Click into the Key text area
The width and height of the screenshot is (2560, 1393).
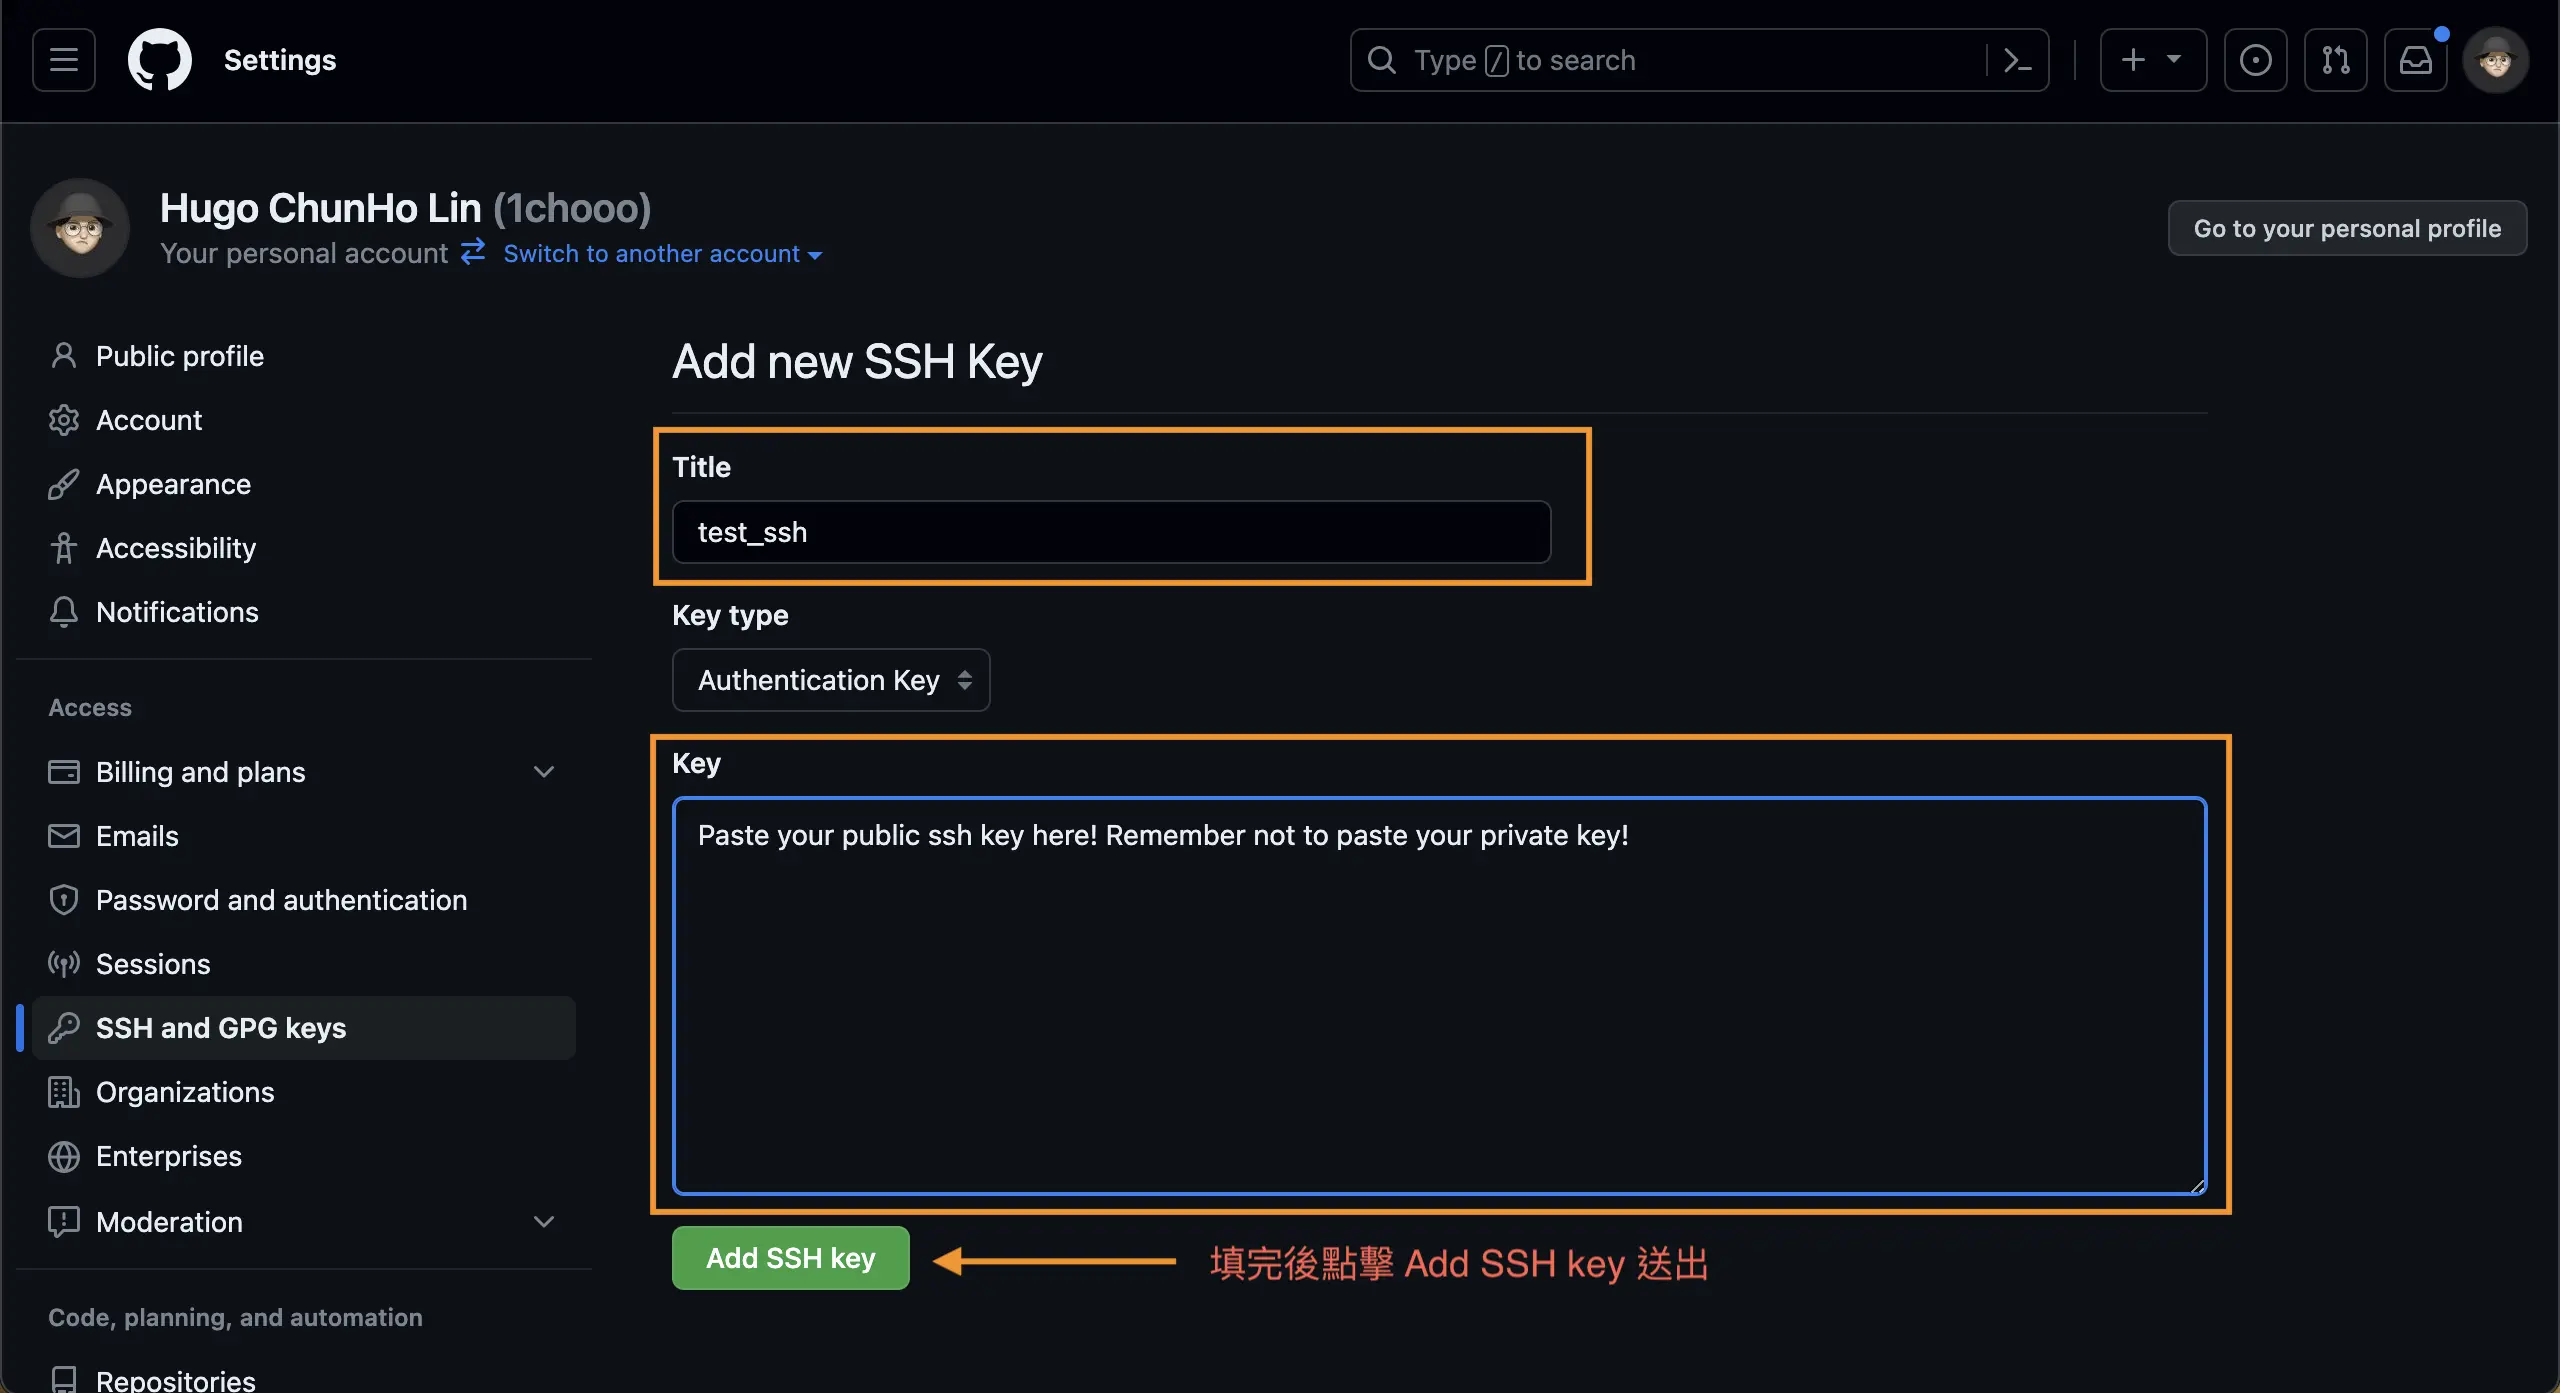1439,995
